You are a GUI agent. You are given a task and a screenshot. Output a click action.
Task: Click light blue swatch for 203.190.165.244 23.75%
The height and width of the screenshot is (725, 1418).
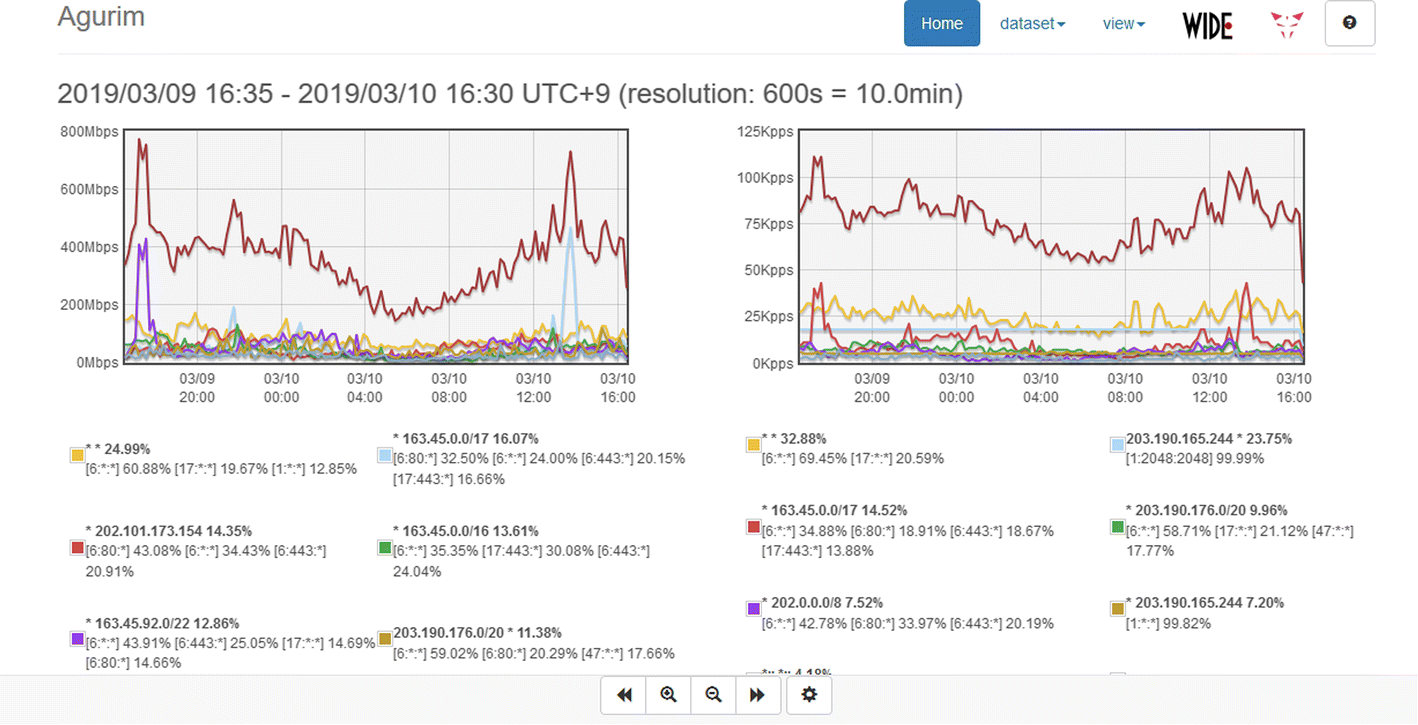point(1118,444)
